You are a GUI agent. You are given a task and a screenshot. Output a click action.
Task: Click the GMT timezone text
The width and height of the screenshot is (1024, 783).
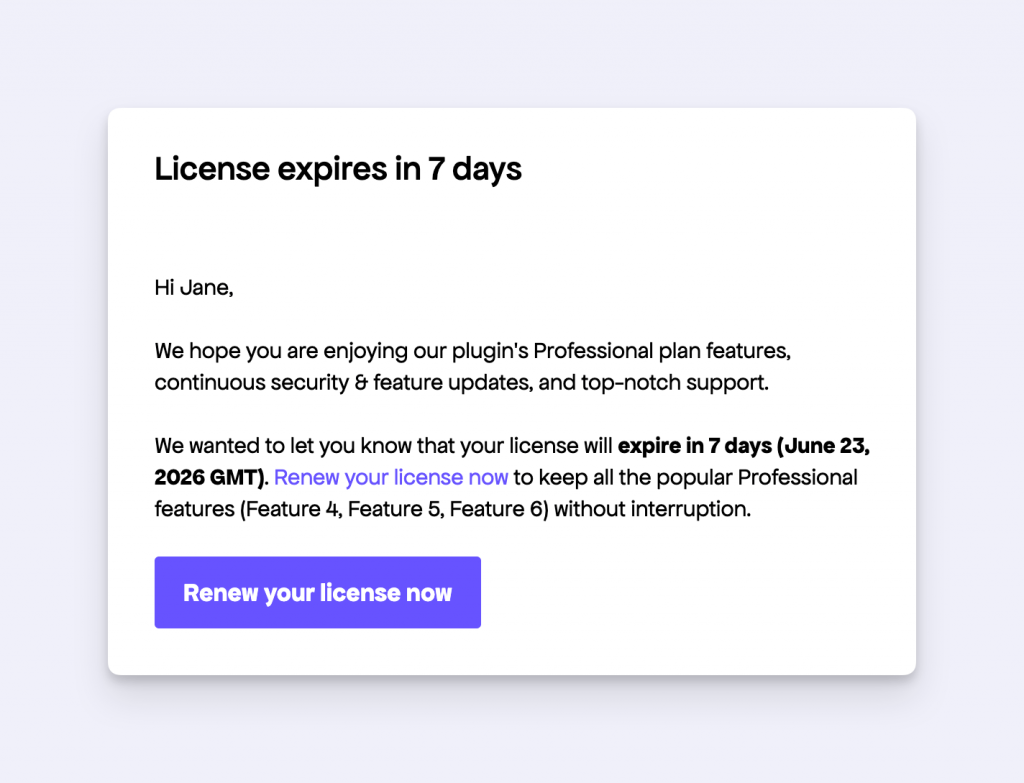(230, 477)
